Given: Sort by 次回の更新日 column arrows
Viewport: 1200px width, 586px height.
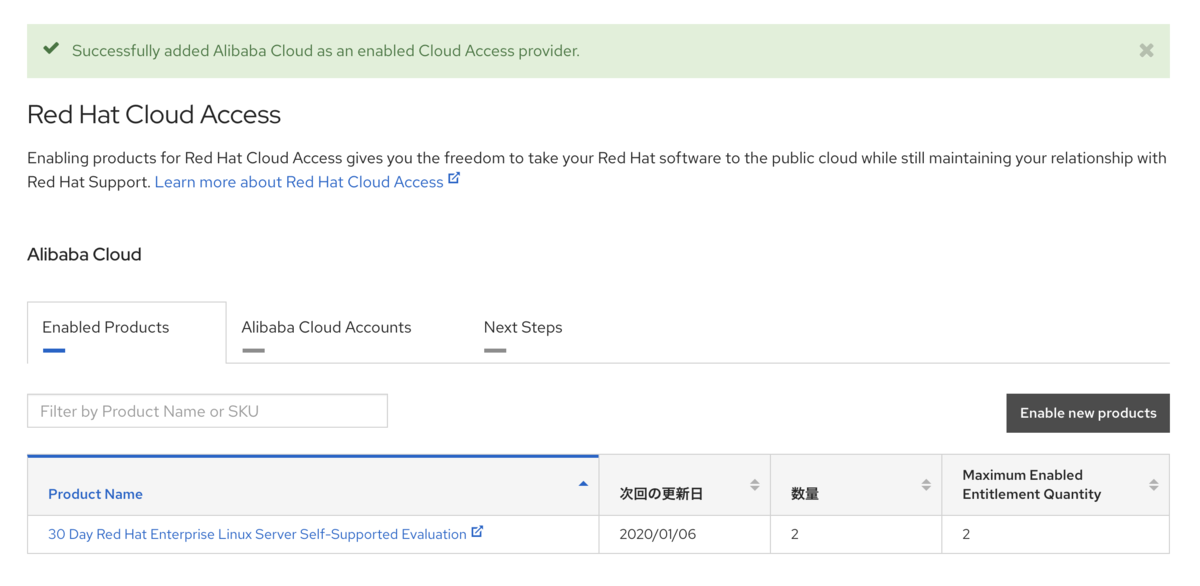Looking at the screenshot, I should [x=755, y=485].
